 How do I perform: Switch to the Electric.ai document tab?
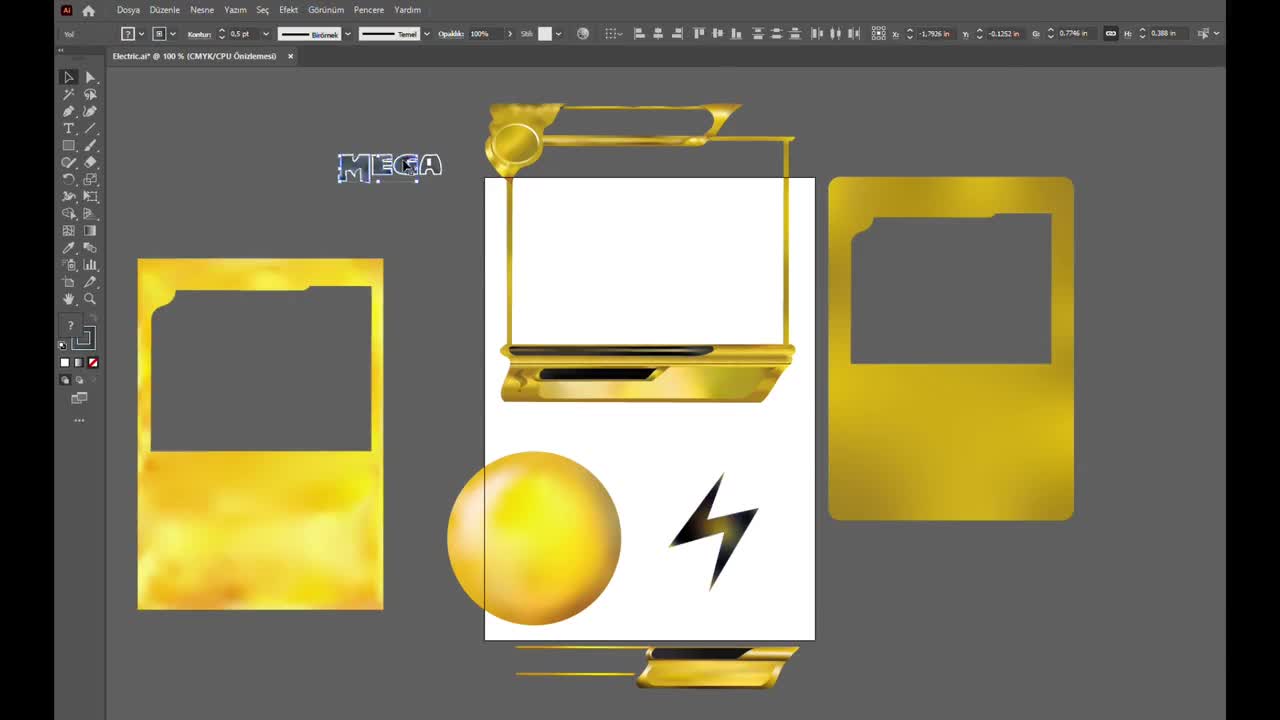[x=194, y=56]
